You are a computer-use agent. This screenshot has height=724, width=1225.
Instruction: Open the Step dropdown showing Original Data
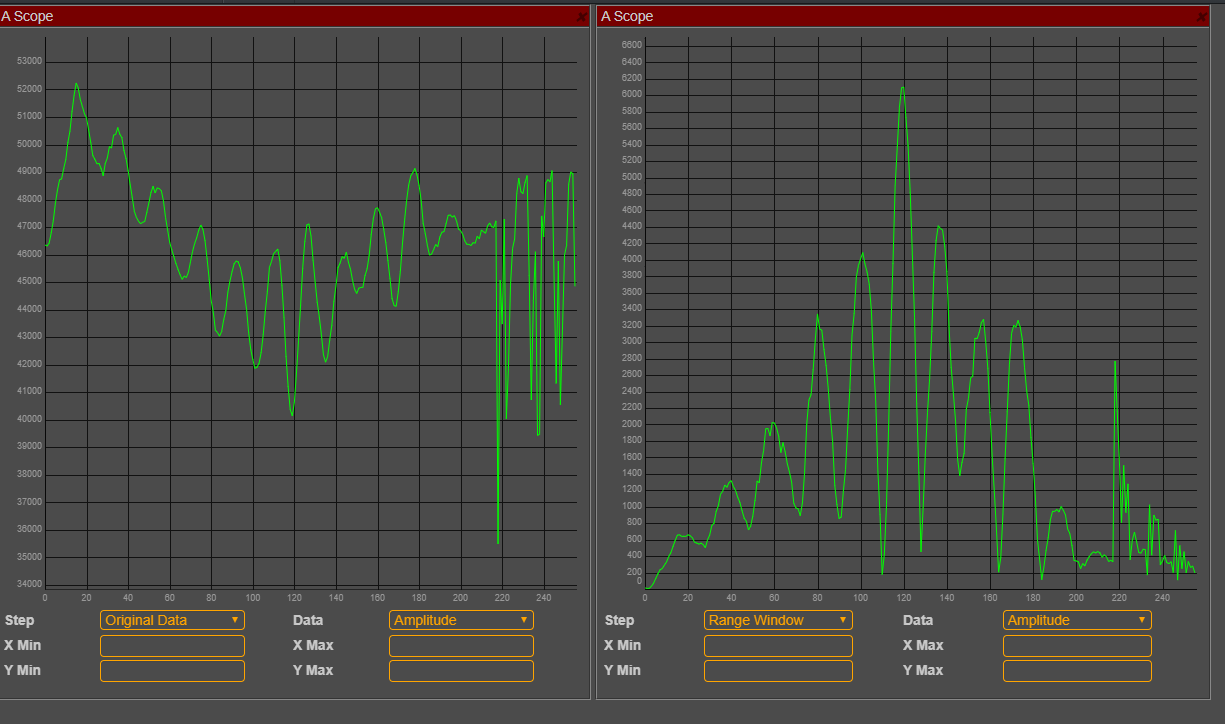point(172,620)
